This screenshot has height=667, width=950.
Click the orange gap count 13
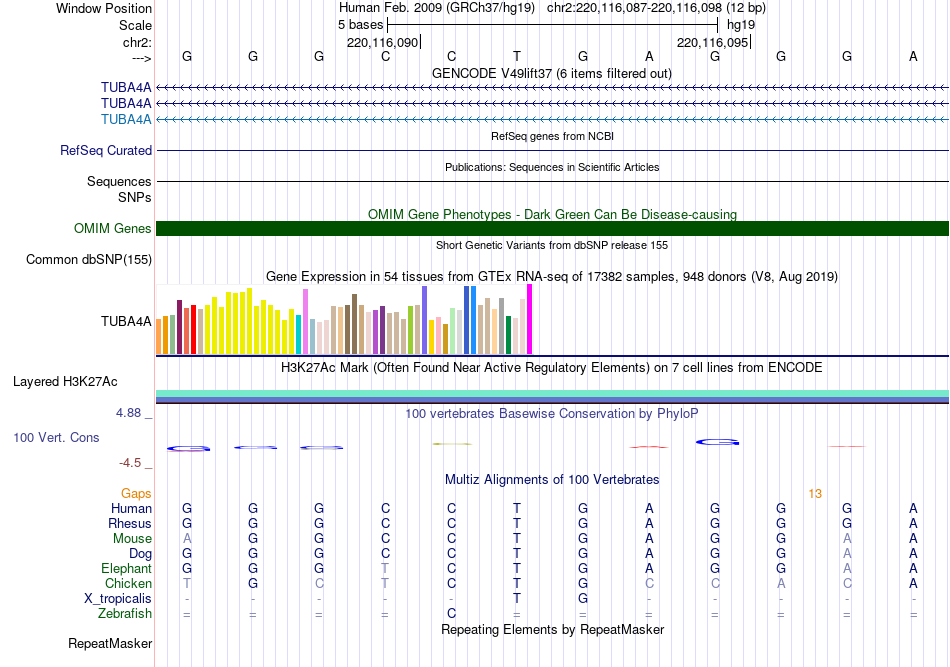point(815,494)
